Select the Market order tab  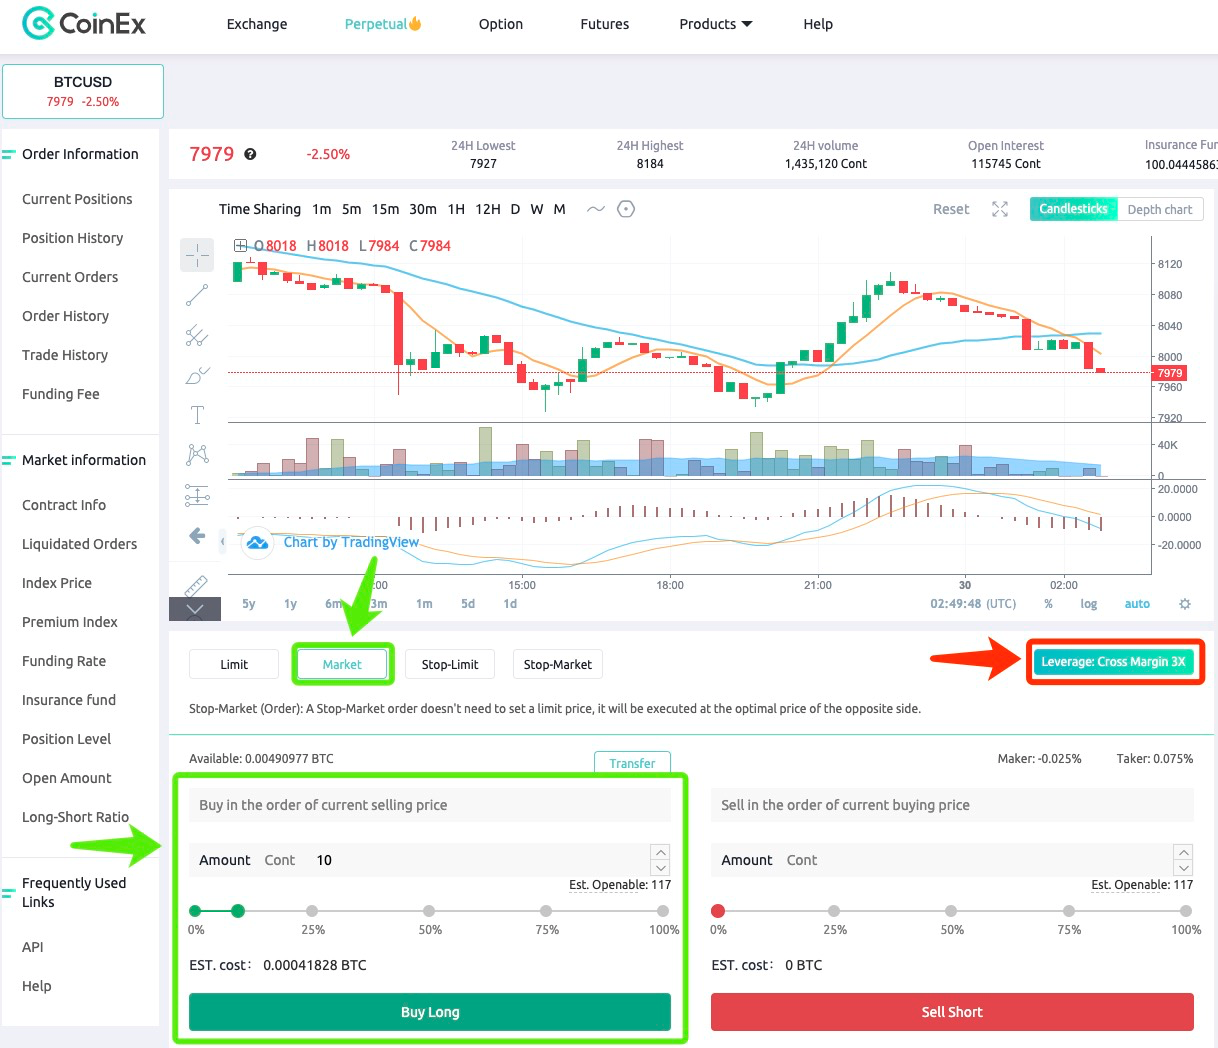click(x=342, y=664)
